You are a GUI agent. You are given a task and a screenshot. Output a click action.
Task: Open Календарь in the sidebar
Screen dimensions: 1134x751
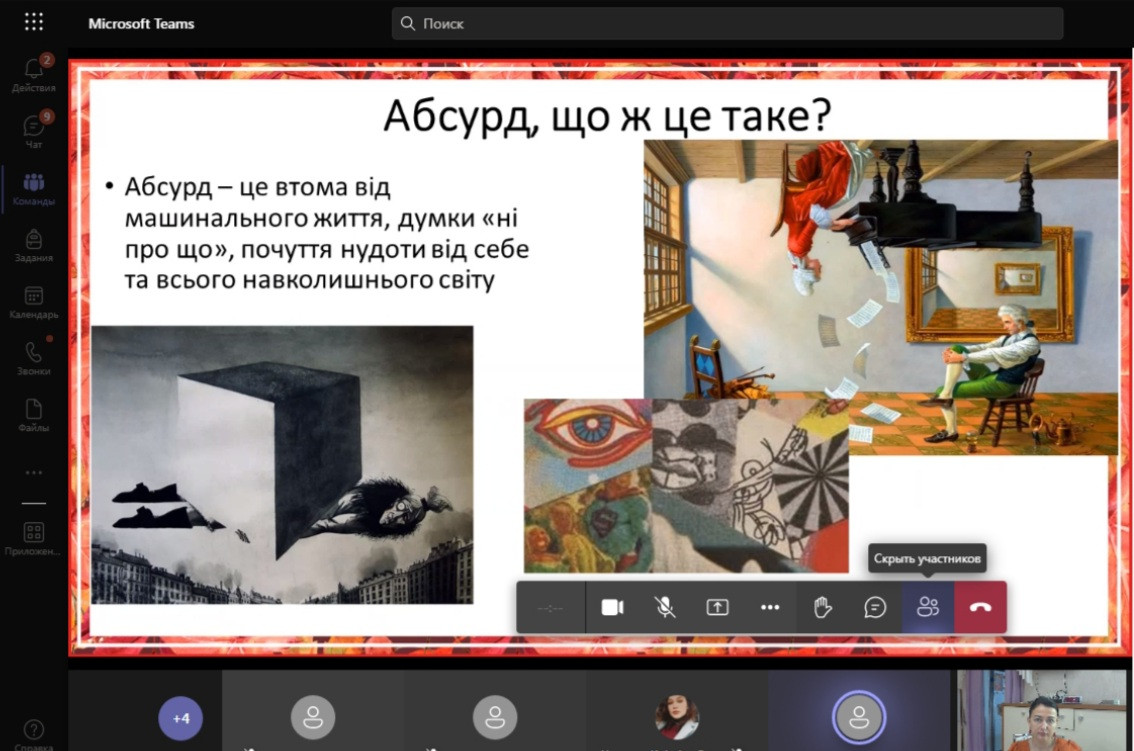pos(34,301)
